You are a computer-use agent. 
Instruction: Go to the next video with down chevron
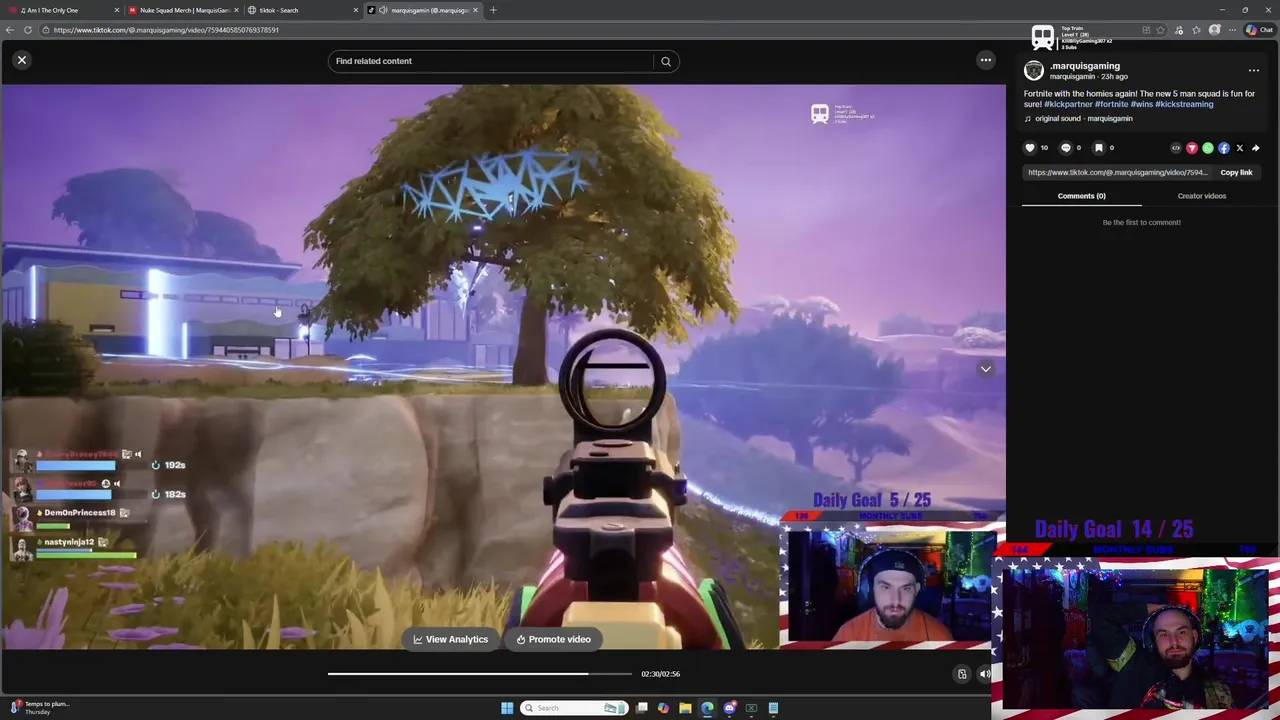coord(985,369)
